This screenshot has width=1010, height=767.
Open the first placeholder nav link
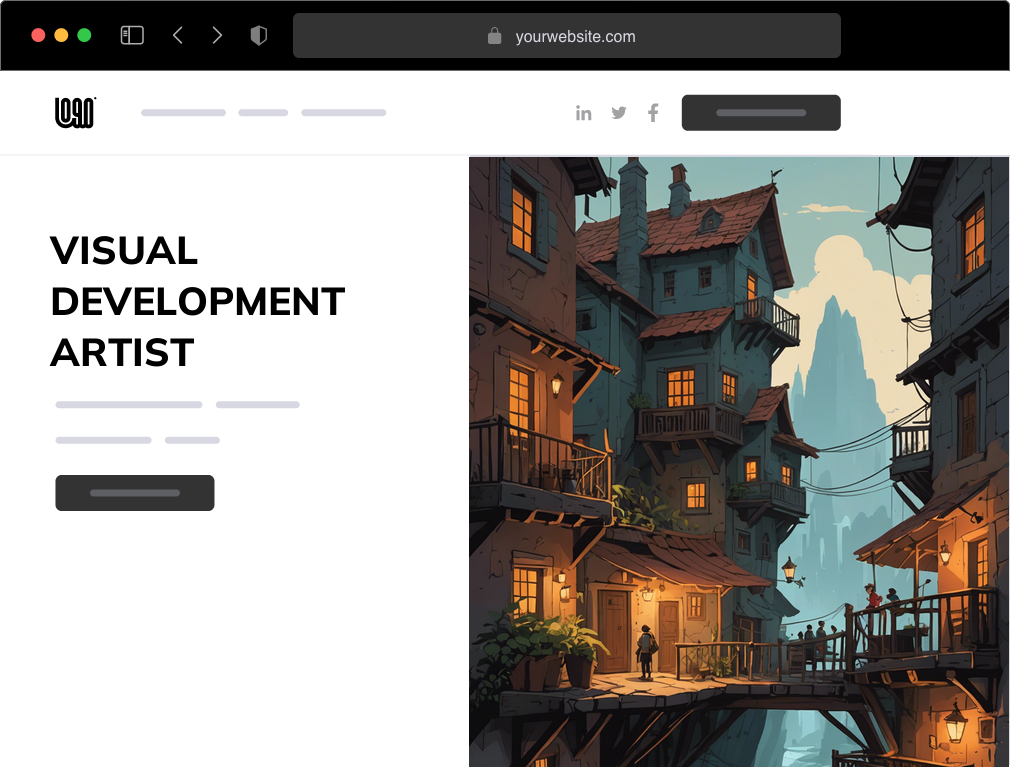[x=184, y=113]
